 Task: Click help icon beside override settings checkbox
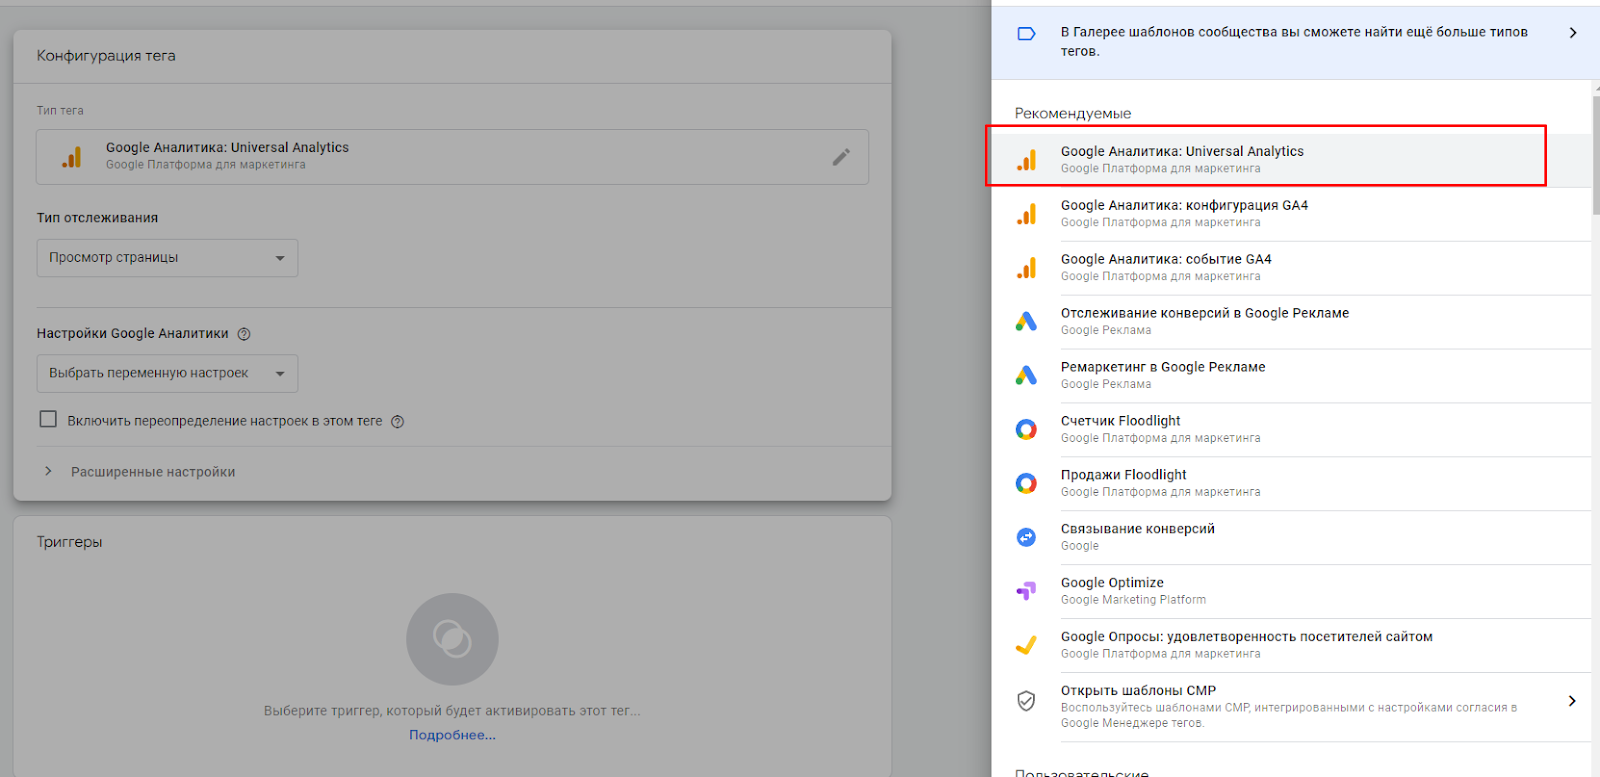[x=397, y=422]
